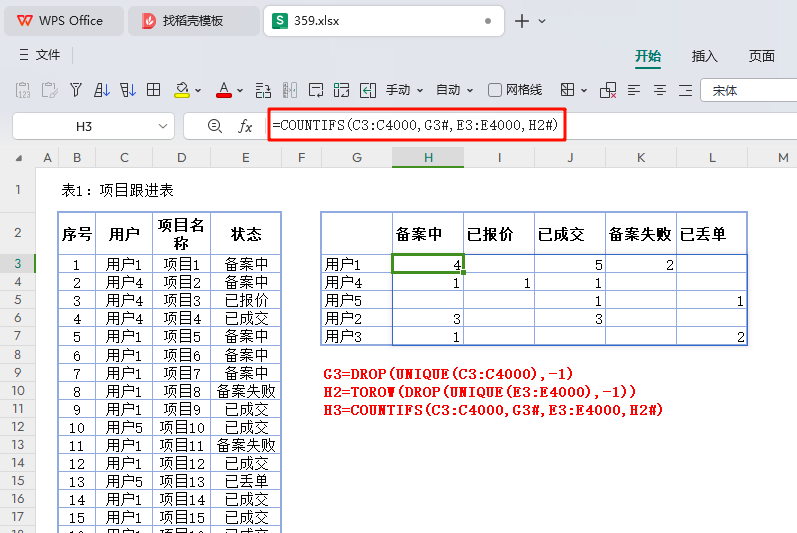Click the 备案失败 column header in summary table
Image resolution: width=797 pixels, height=533 pixels.
click(x=640, y=234)
